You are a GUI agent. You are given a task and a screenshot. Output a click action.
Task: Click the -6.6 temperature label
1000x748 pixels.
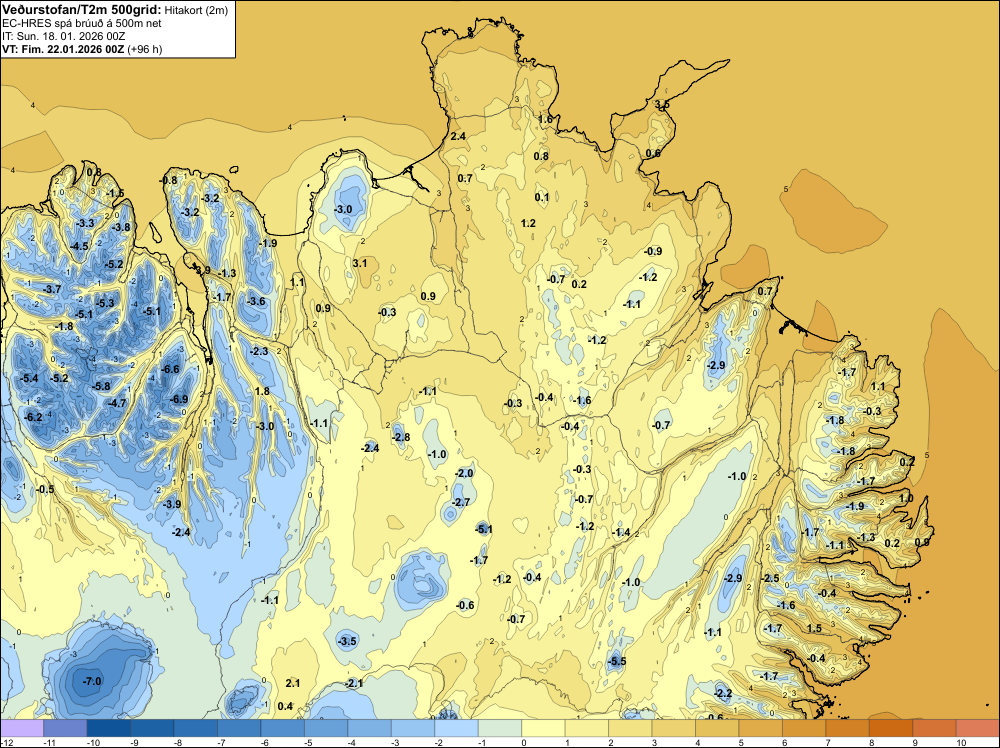pyautogui.click(x=170, y=369)
